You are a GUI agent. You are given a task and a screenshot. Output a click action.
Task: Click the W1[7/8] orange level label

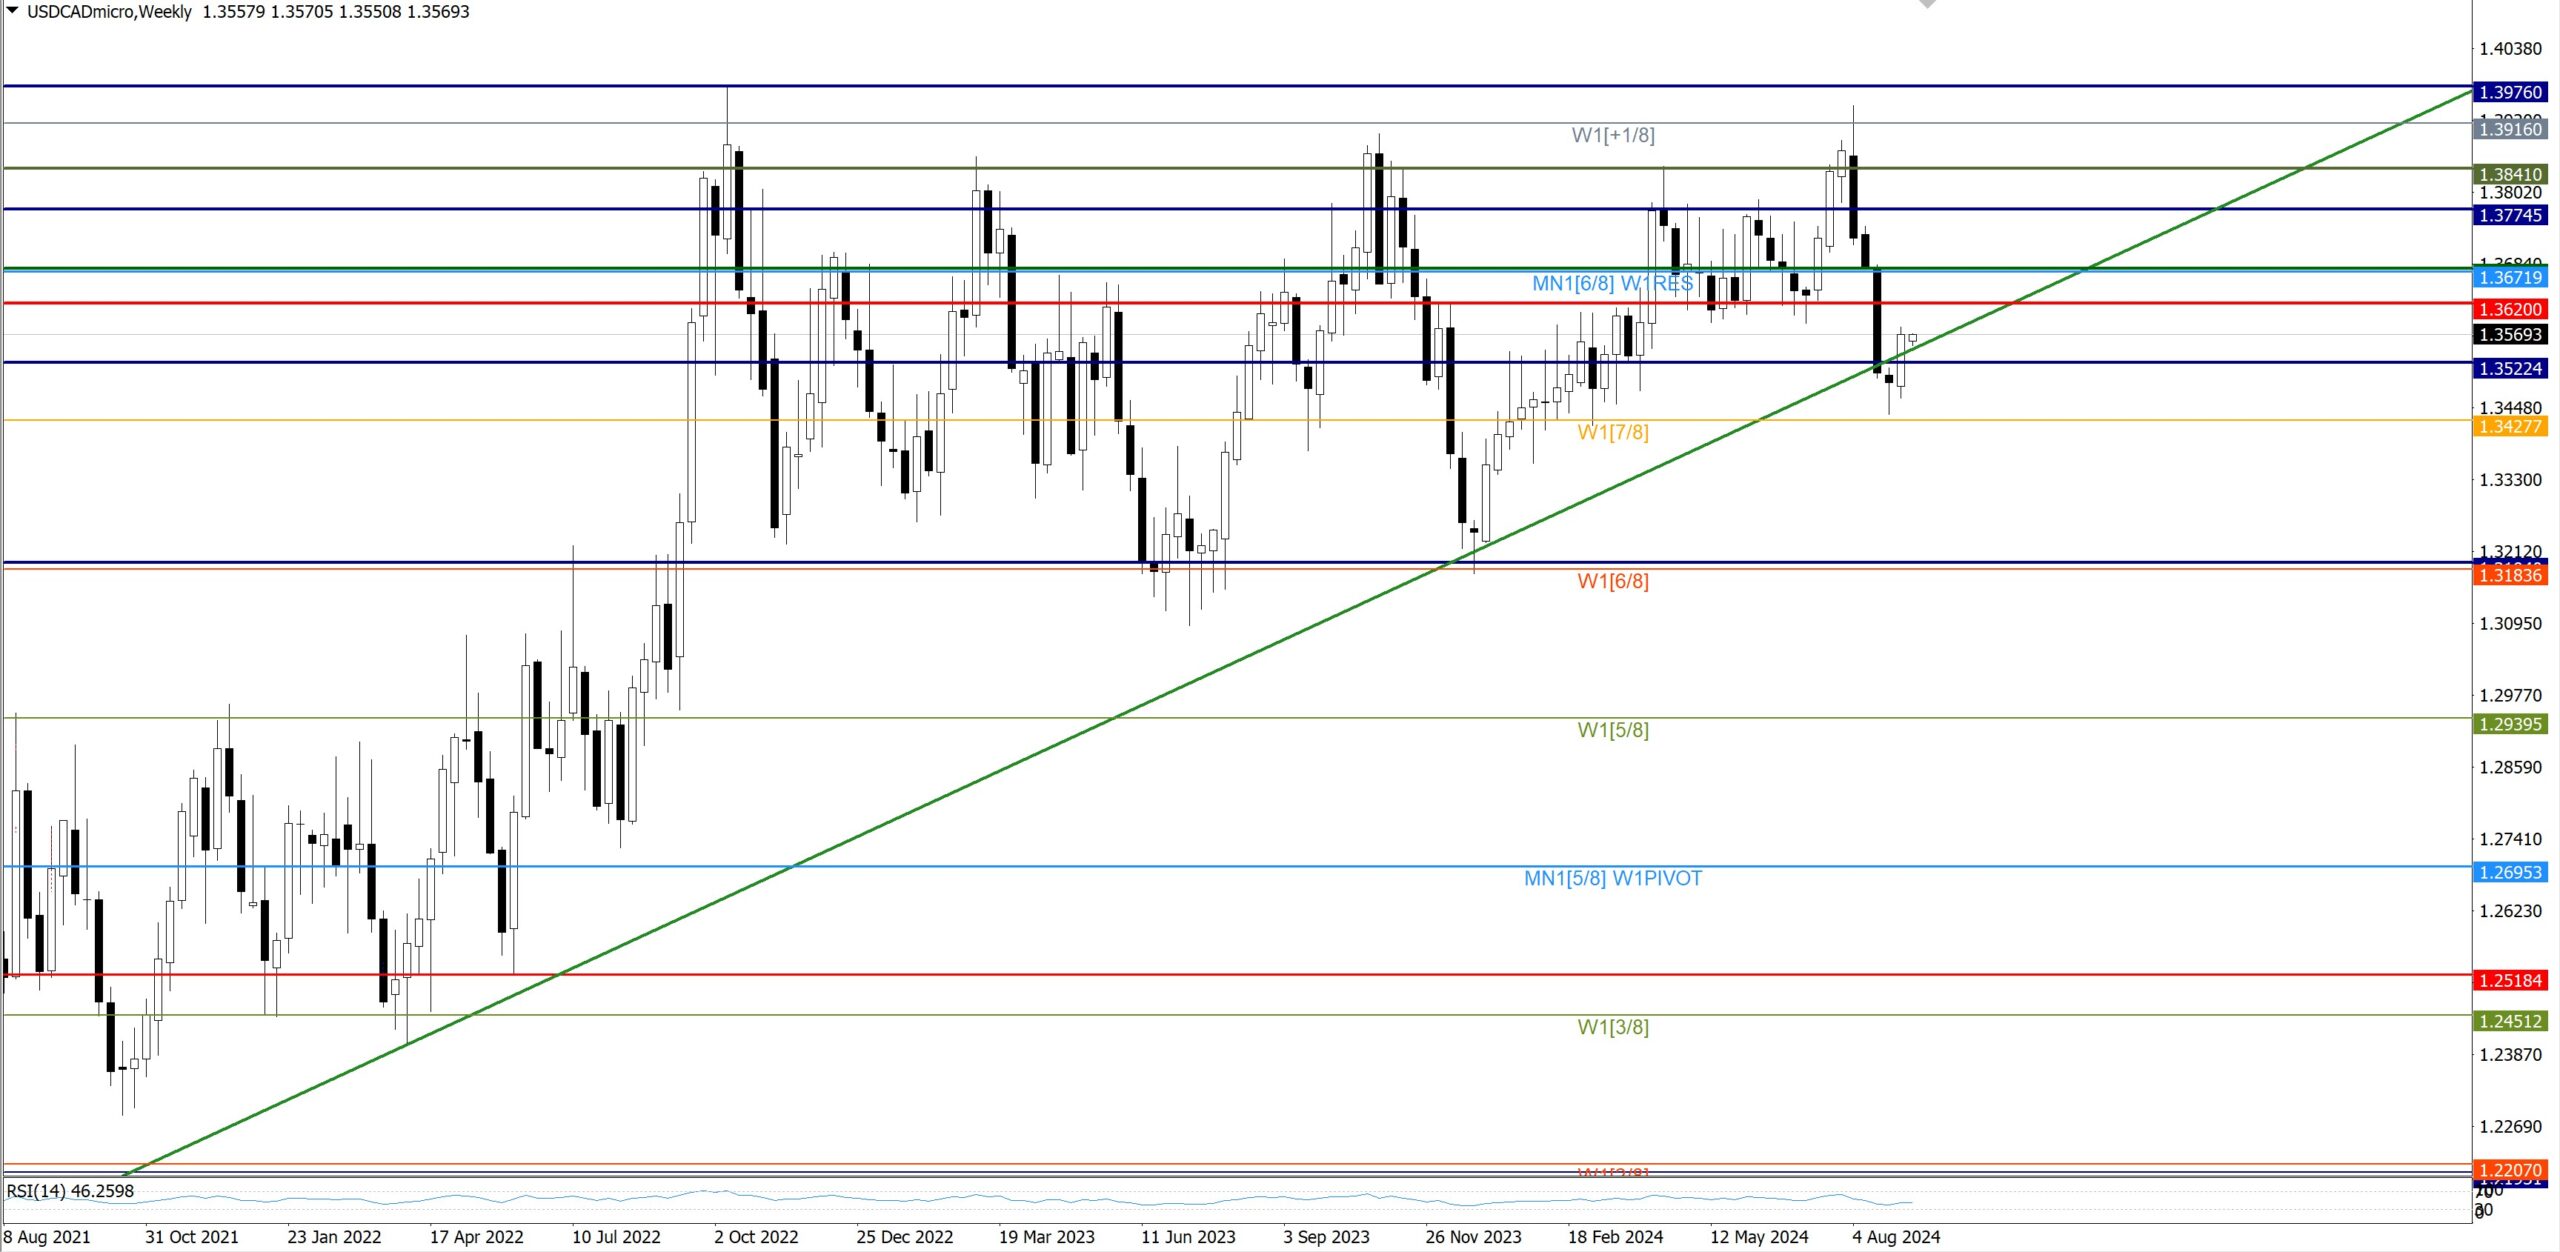(x=1612, y=432)
